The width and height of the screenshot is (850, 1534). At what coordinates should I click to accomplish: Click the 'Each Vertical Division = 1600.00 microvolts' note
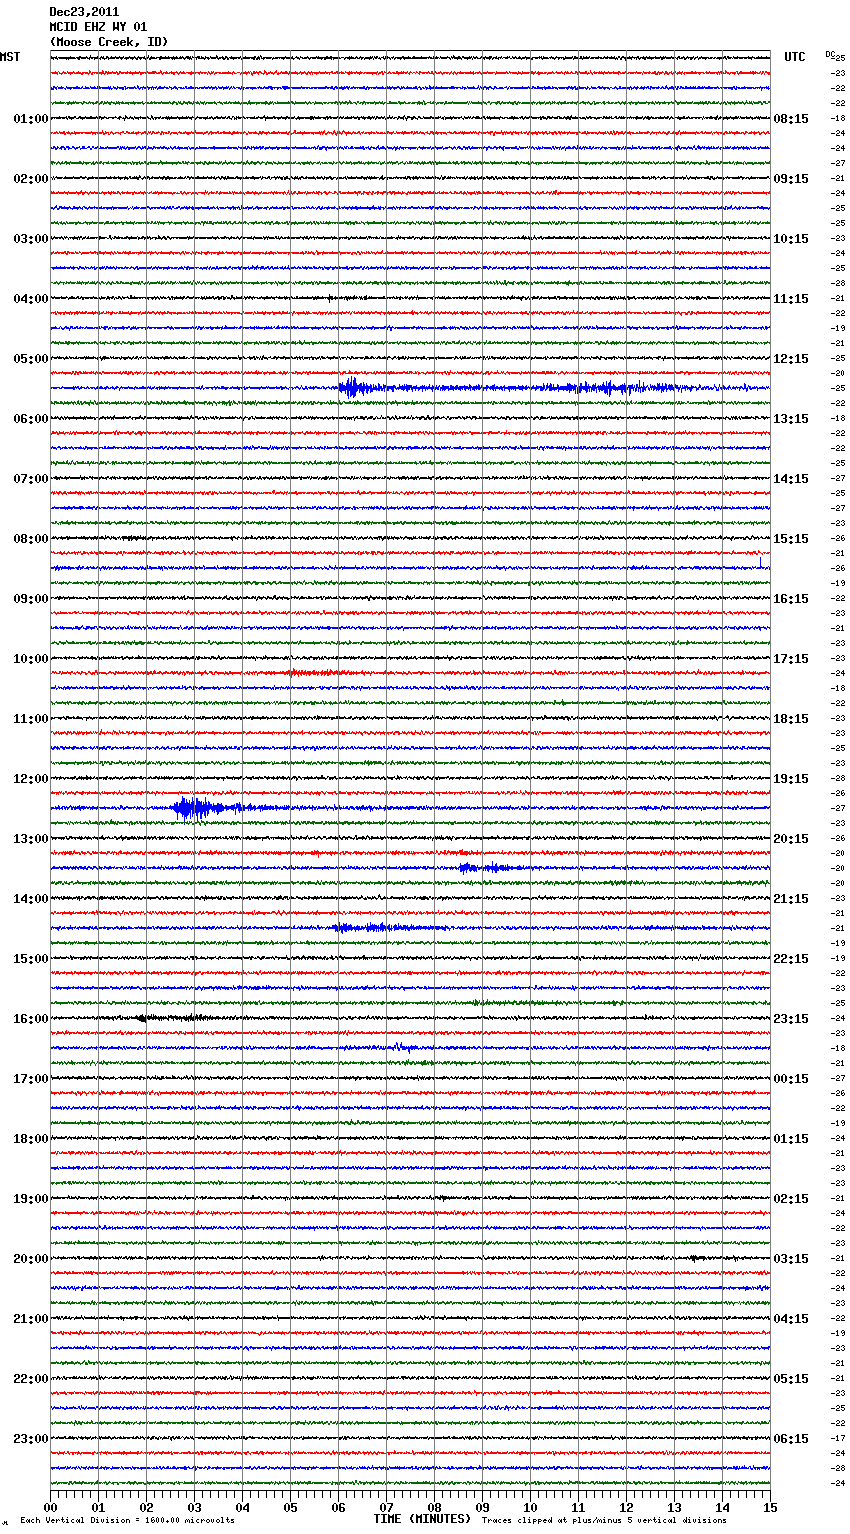tap(127, 1521)
